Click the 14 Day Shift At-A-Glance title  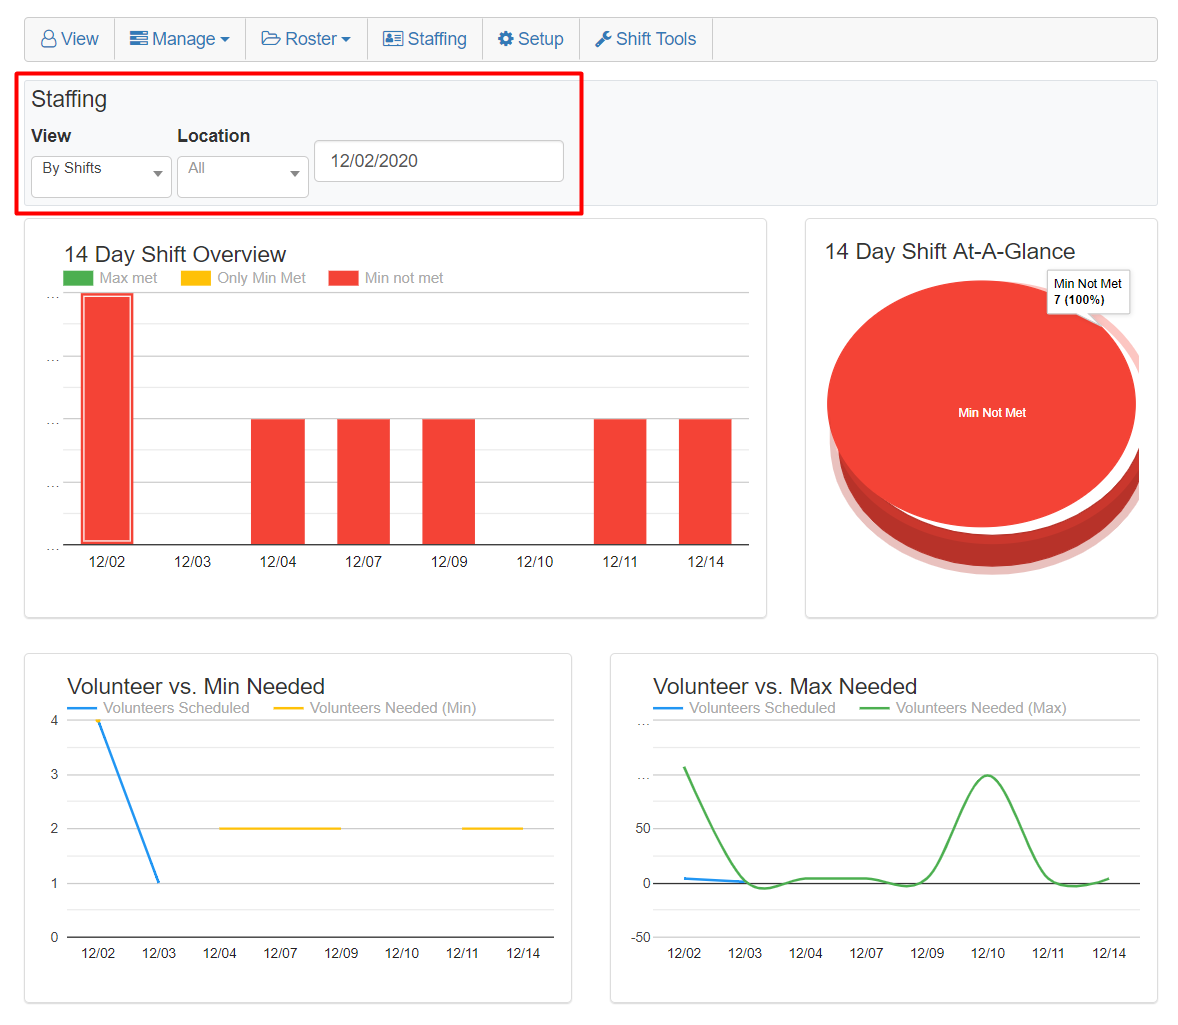tap(950, 251)
